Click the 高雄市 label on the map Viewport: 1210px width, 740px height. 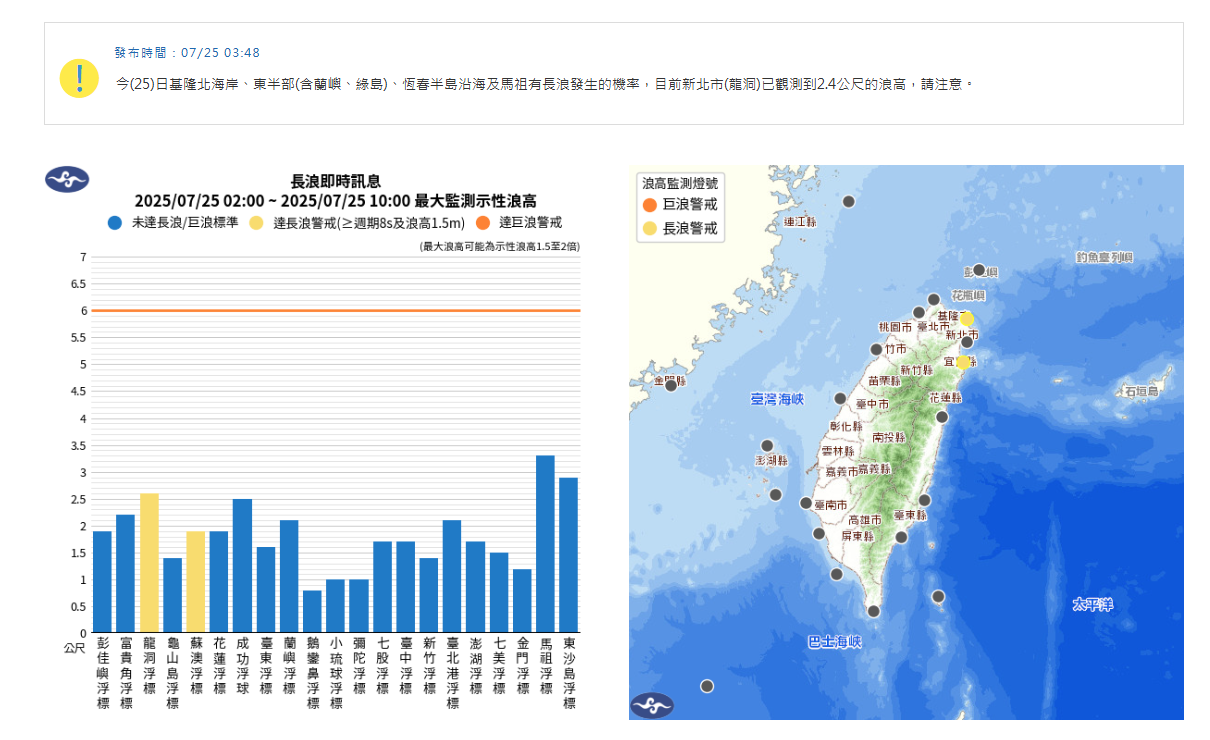864,520
